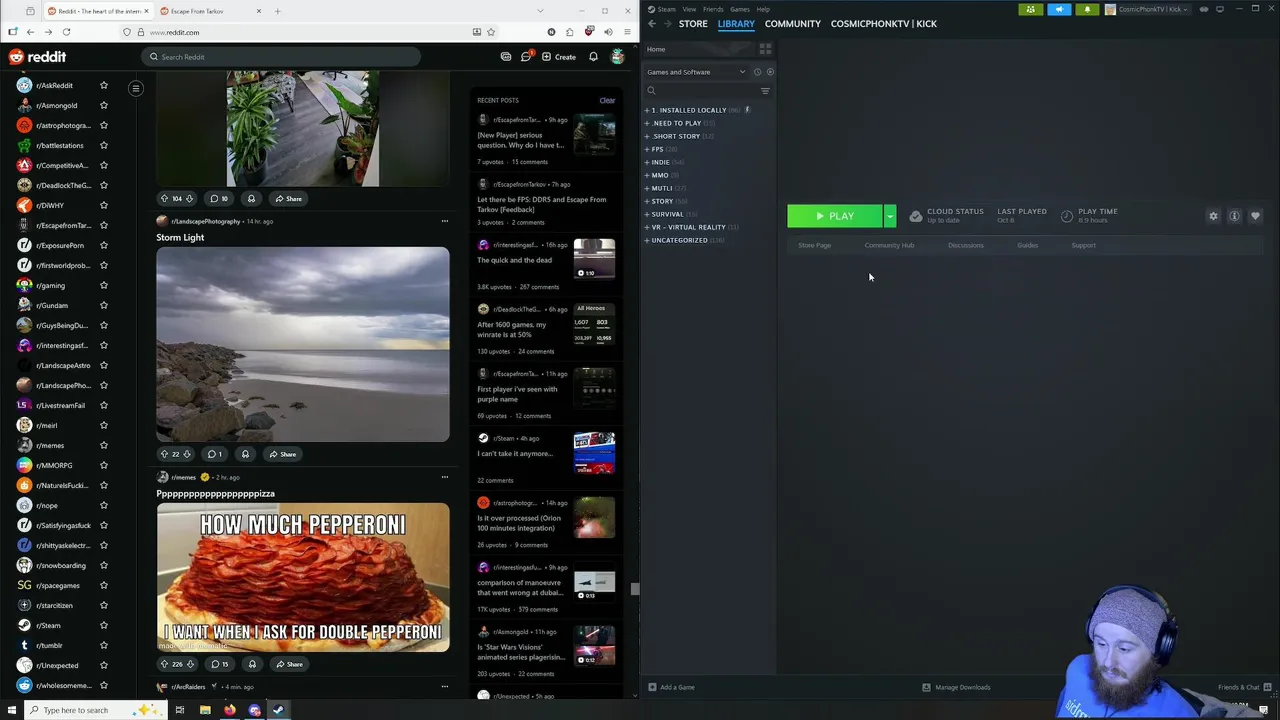Favorite r/memes with its star
Image resolution: width=1280 pixels, height=720 pixels.
(103, 445)
